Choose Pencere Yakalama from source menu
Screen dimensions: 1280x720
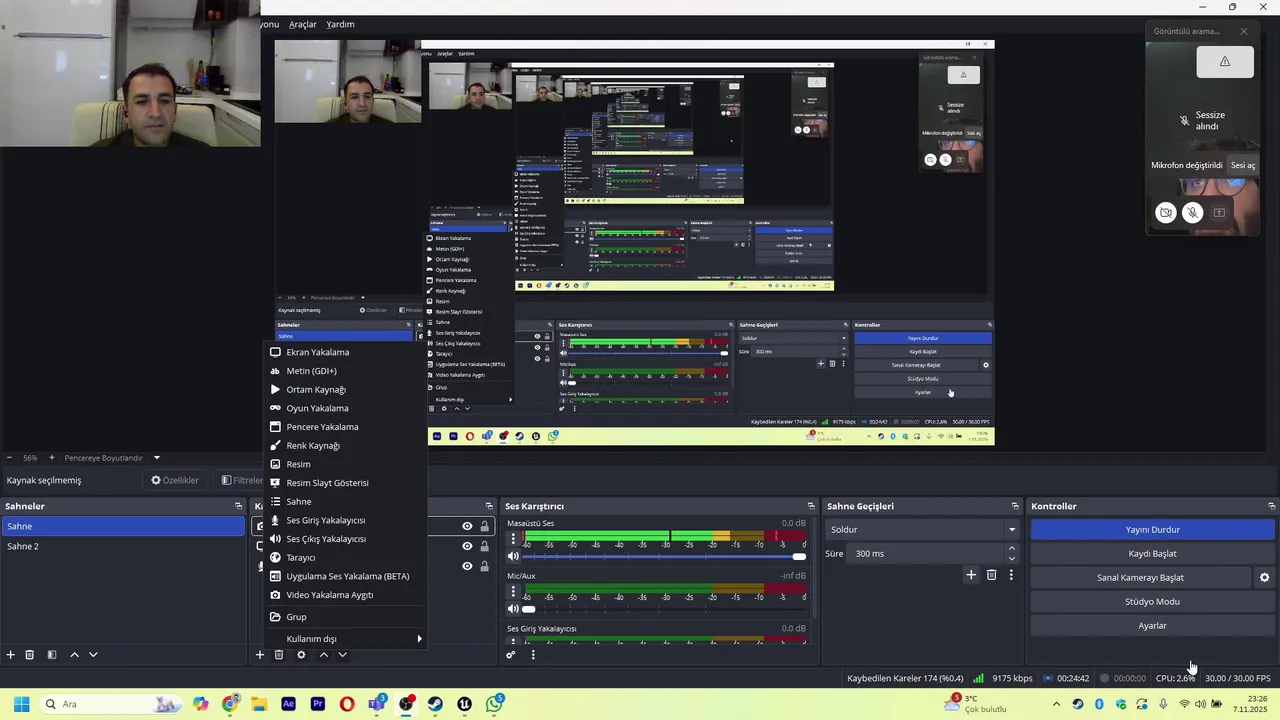(x=347, y=427)
